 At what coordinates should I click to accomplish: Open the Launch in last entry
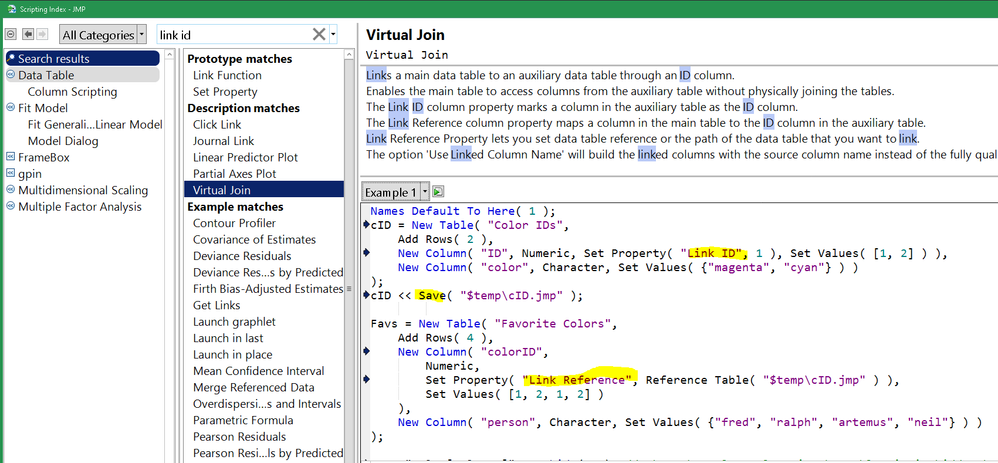tap(228, 338)
